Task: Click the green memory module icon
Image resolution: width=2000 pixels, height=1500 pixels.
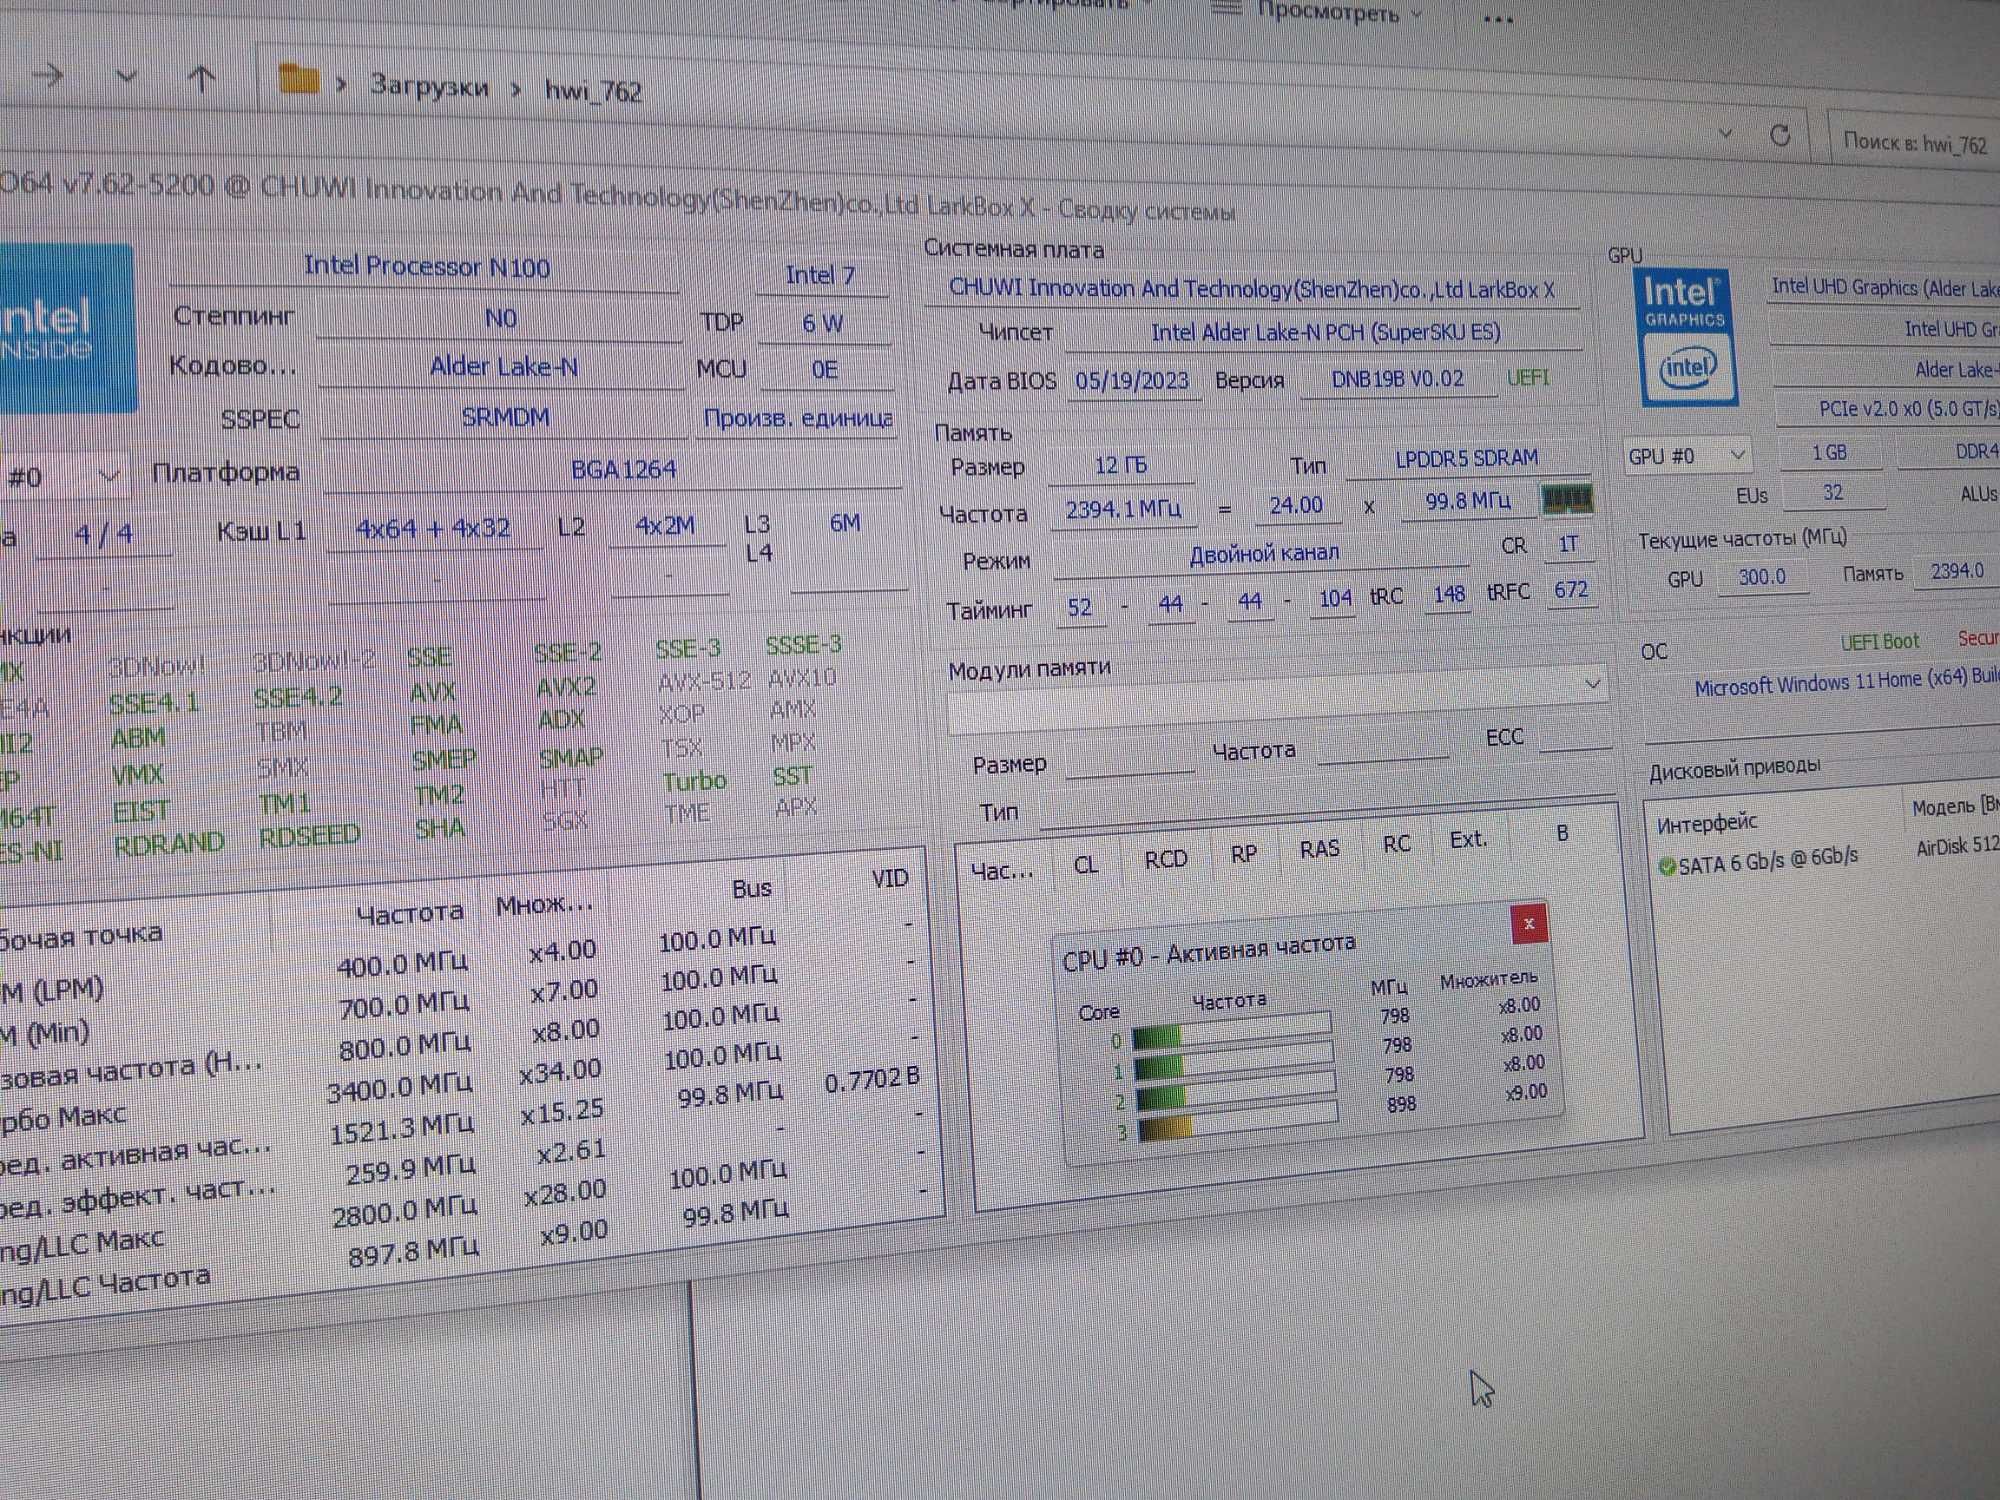Action: pyautogui.click(x=1565, y=498)
